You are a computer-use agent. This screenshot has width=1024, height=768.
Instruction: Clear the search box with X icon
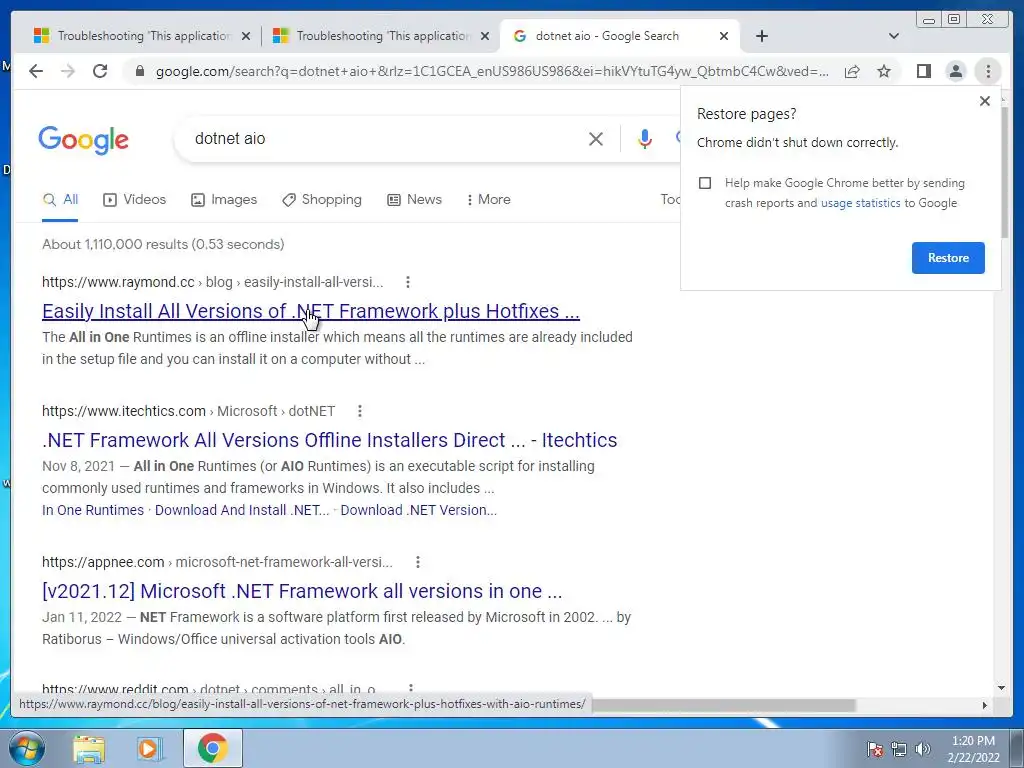pos(596,138)
